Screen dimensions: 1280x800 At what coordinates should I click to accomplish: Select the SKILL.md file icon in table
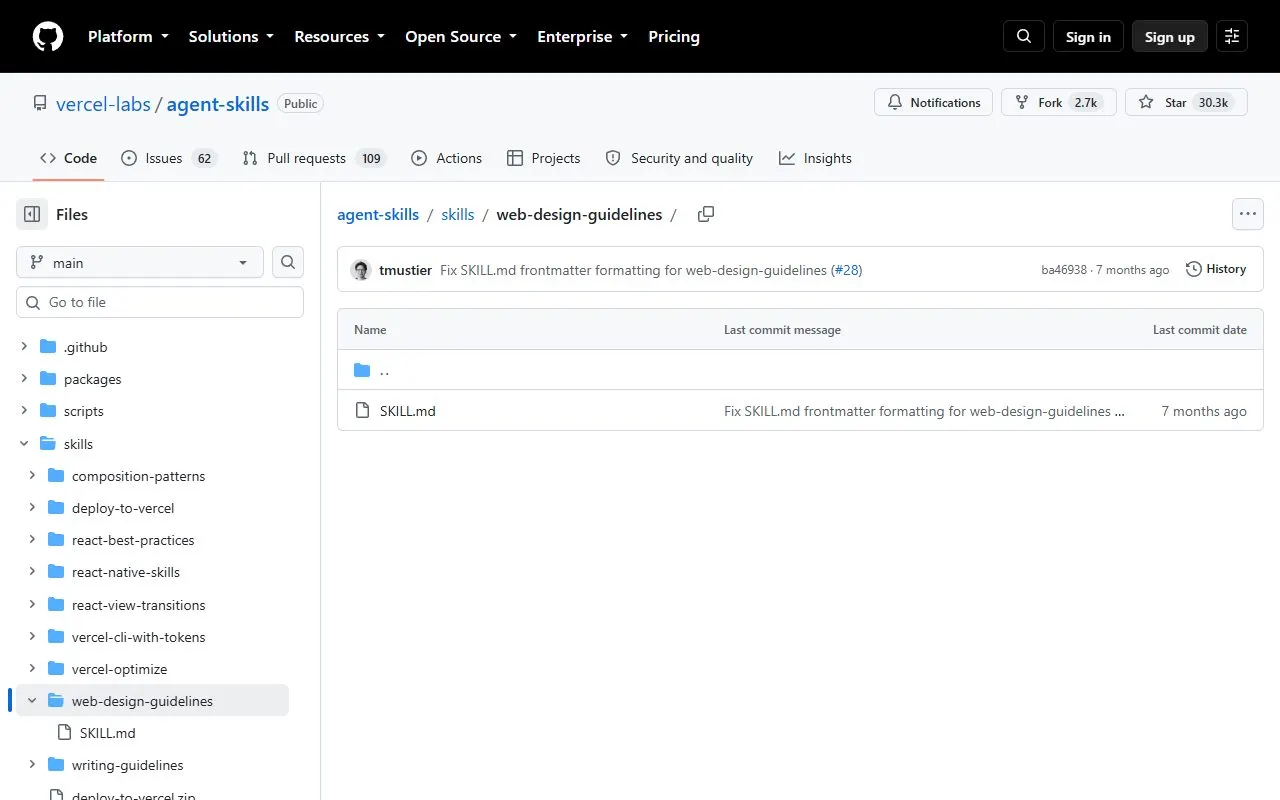coord(362,411)
